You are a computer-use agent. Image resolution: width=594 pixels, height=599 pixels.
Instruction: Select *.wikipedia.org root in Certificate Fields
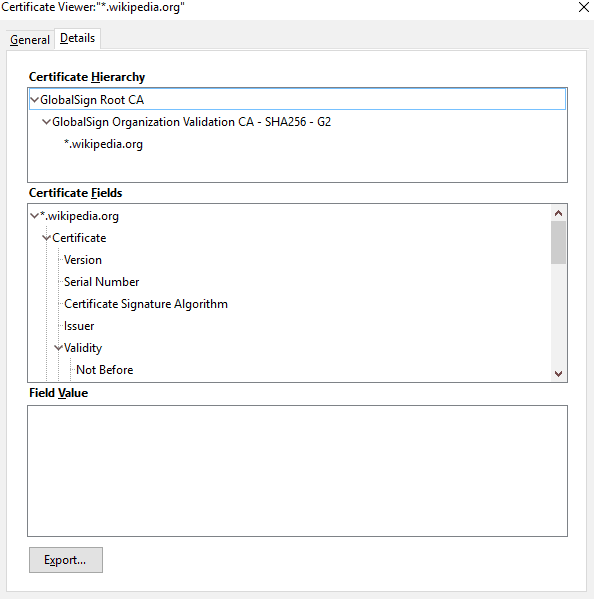[79, 216]
